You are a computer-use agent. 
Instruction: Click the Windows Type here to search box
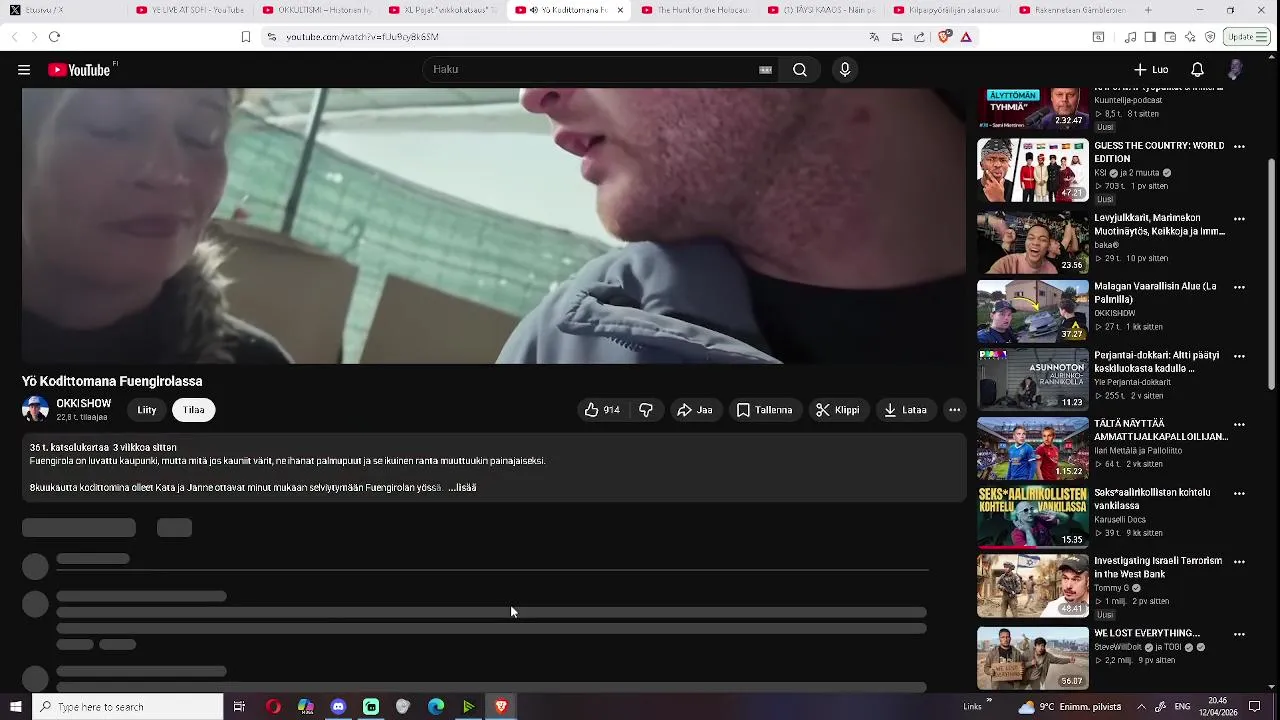pyautogui.click(x=127, y=707)
